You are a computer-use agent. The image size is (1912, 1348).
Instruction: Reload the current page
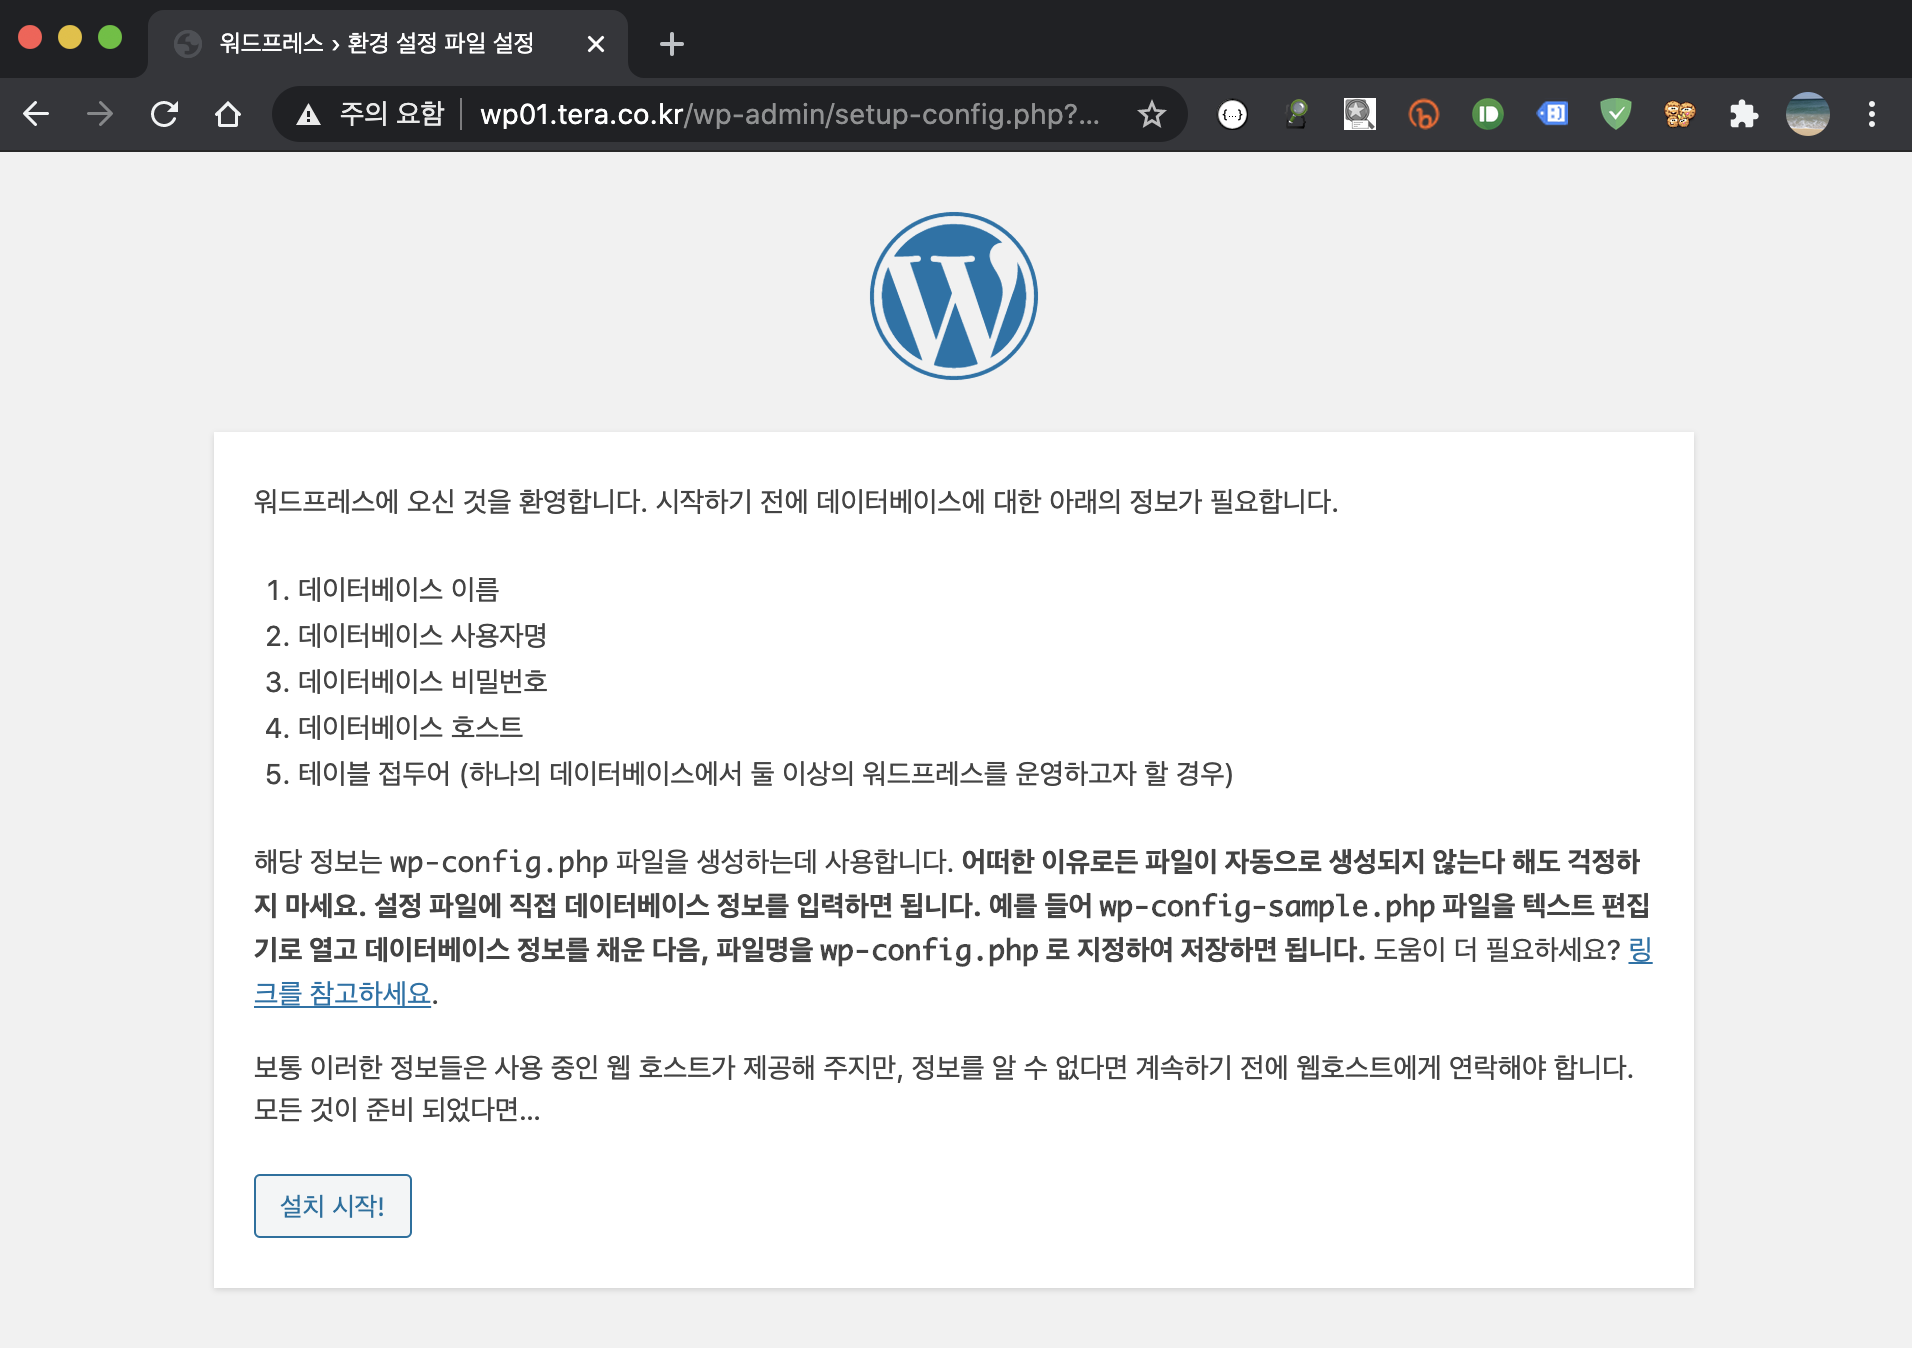(x=164, y=114)
